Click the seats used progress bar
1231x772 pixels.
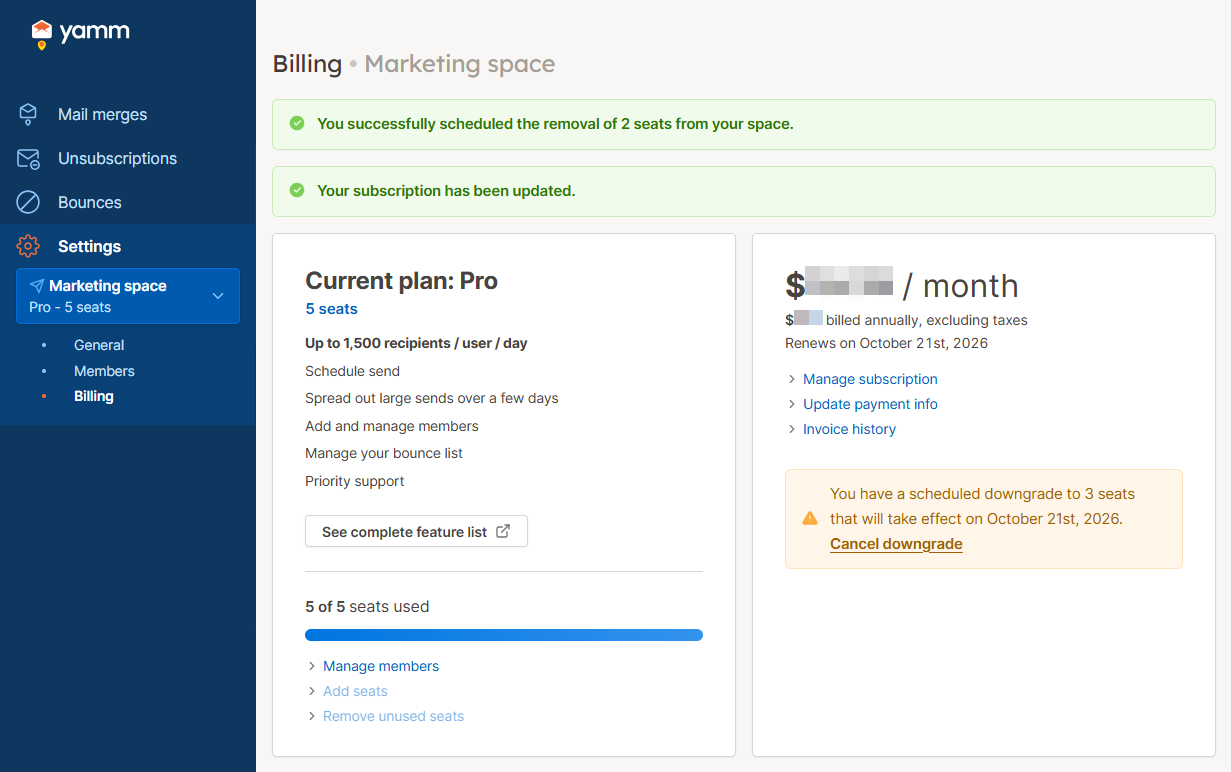[503, 635]
